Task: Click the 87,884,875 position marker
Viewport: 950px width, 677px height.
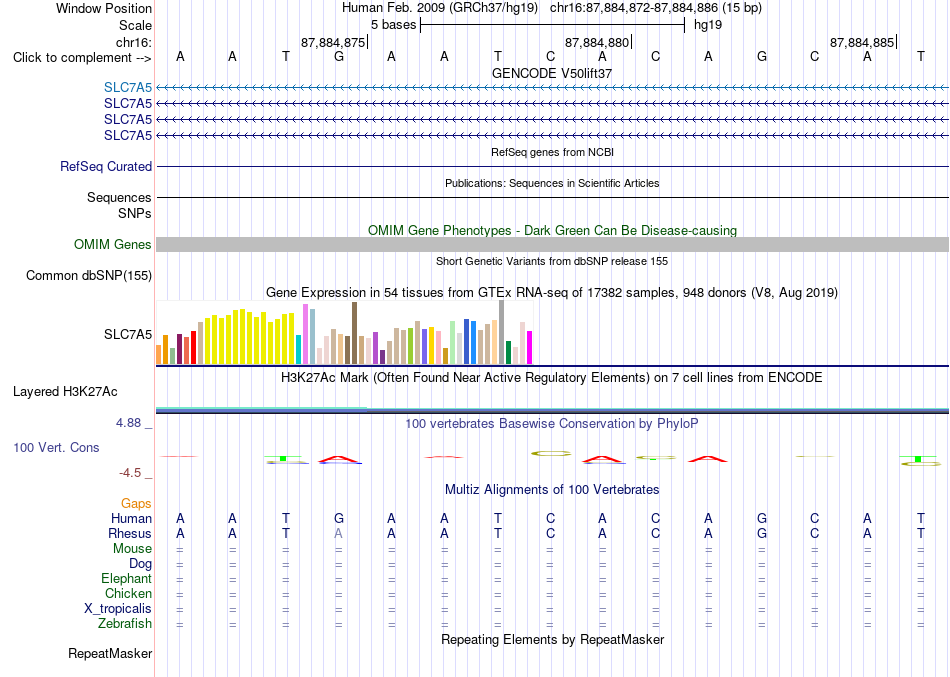Action: pyautogui.click(x=334, y=42)
